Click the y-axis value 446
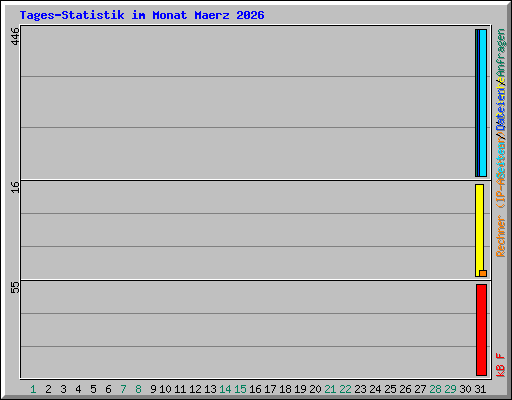The width and height of the screenshot is (512, 400). (x=15, y=36)
